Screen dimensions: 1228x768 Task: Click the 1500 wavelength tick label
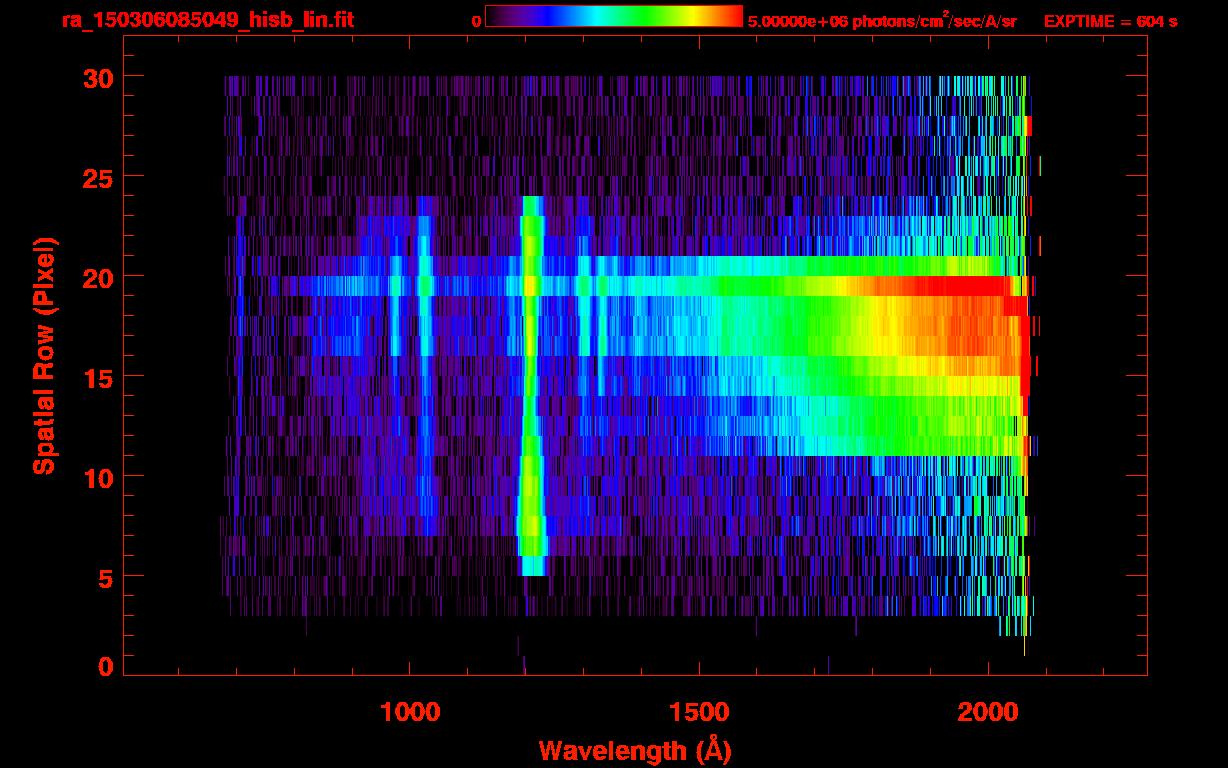coord(699,712)
